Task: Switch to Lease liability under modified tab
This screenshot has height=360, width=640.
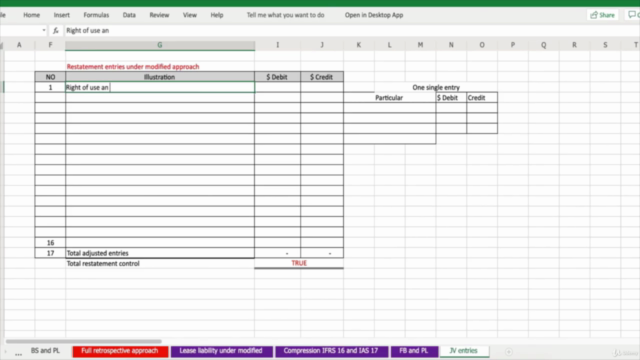Action: point(221,351)
